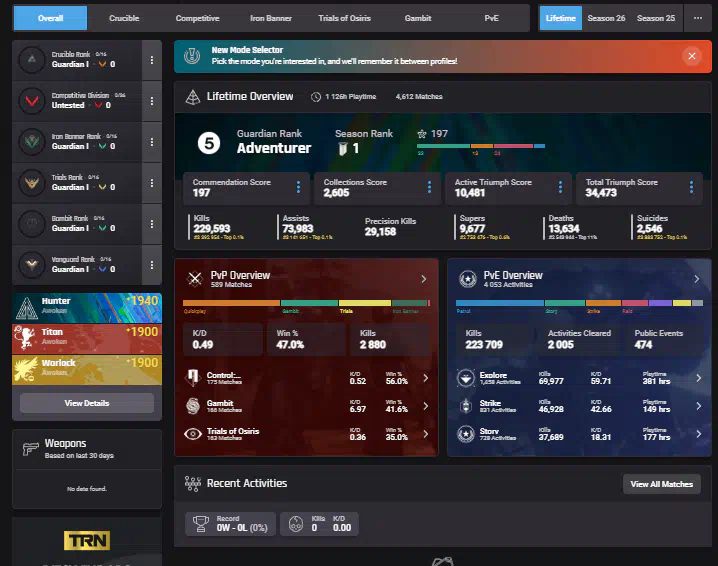Open Commendation Score options menu
Viewport: 718px width, 566px height.
coord(298,187)
